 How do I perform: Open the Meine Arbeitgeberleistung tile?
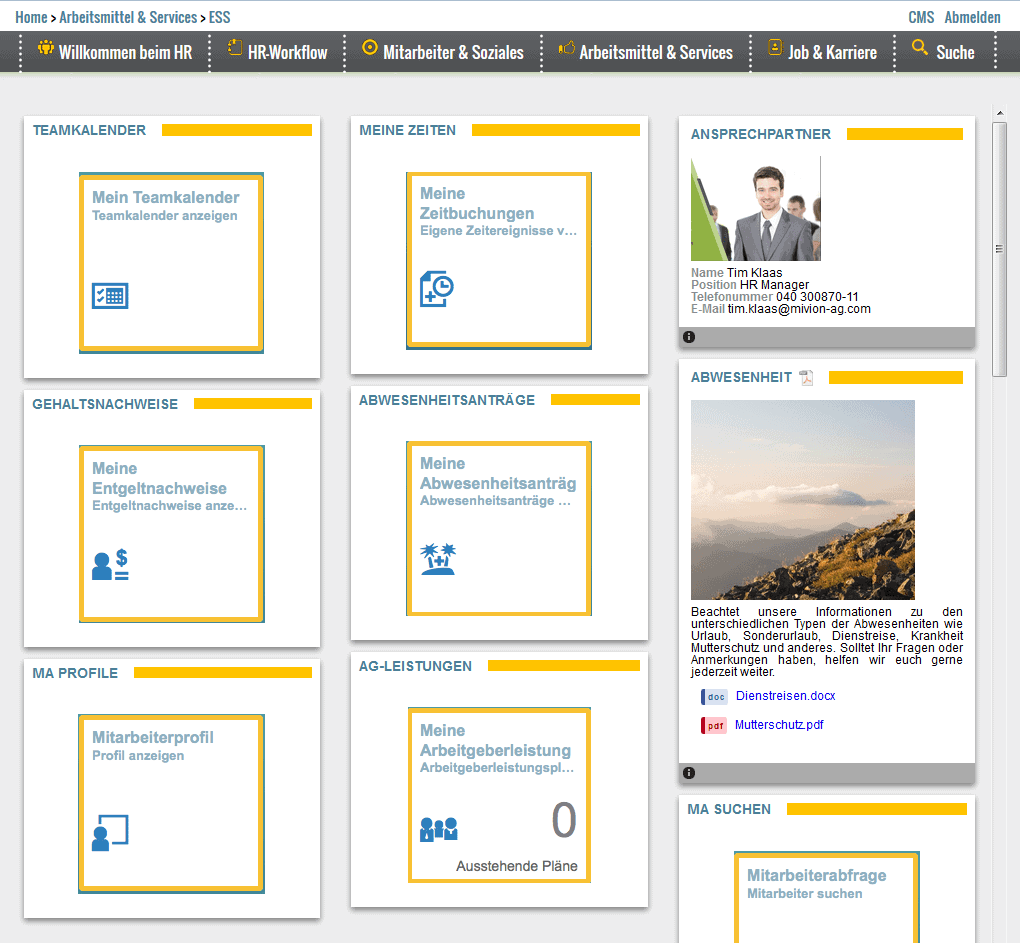tap(499, 795)
